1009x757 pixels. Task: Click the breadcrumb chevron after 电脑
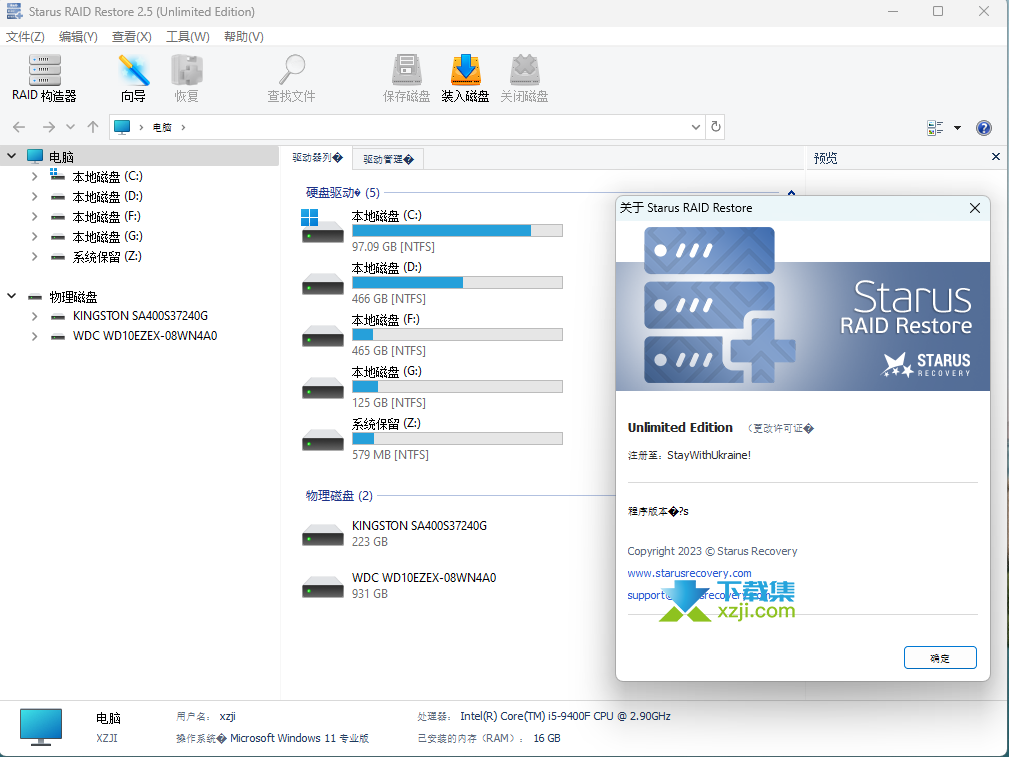pyautogui.click(x=183, y=127)
